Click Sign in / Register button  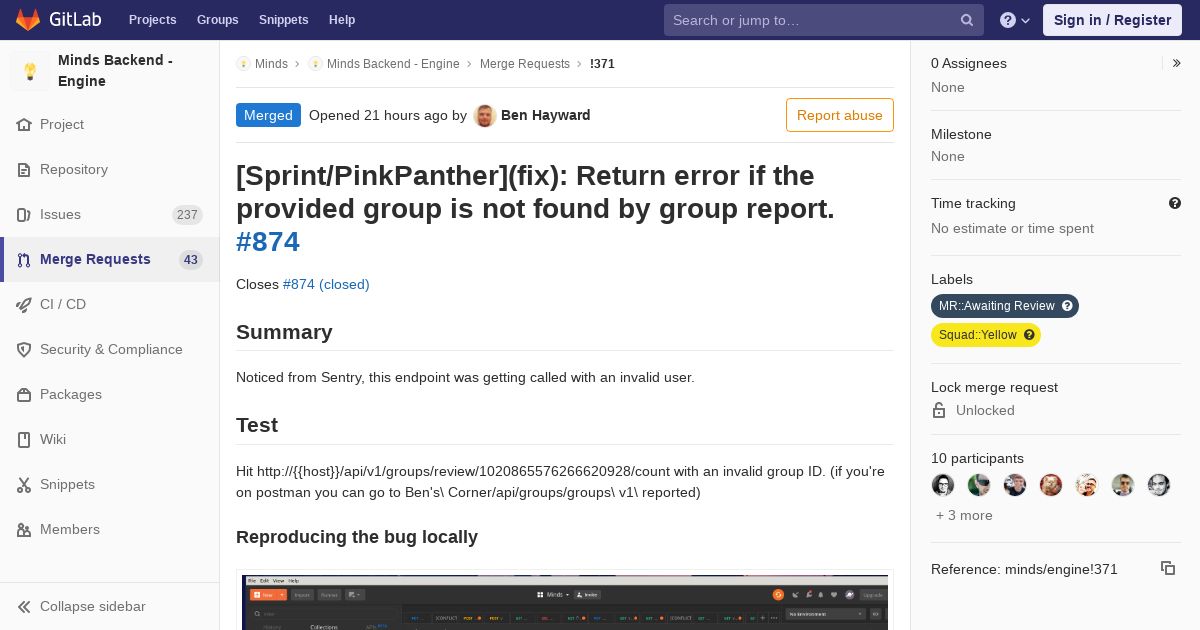pos(1112,20)
